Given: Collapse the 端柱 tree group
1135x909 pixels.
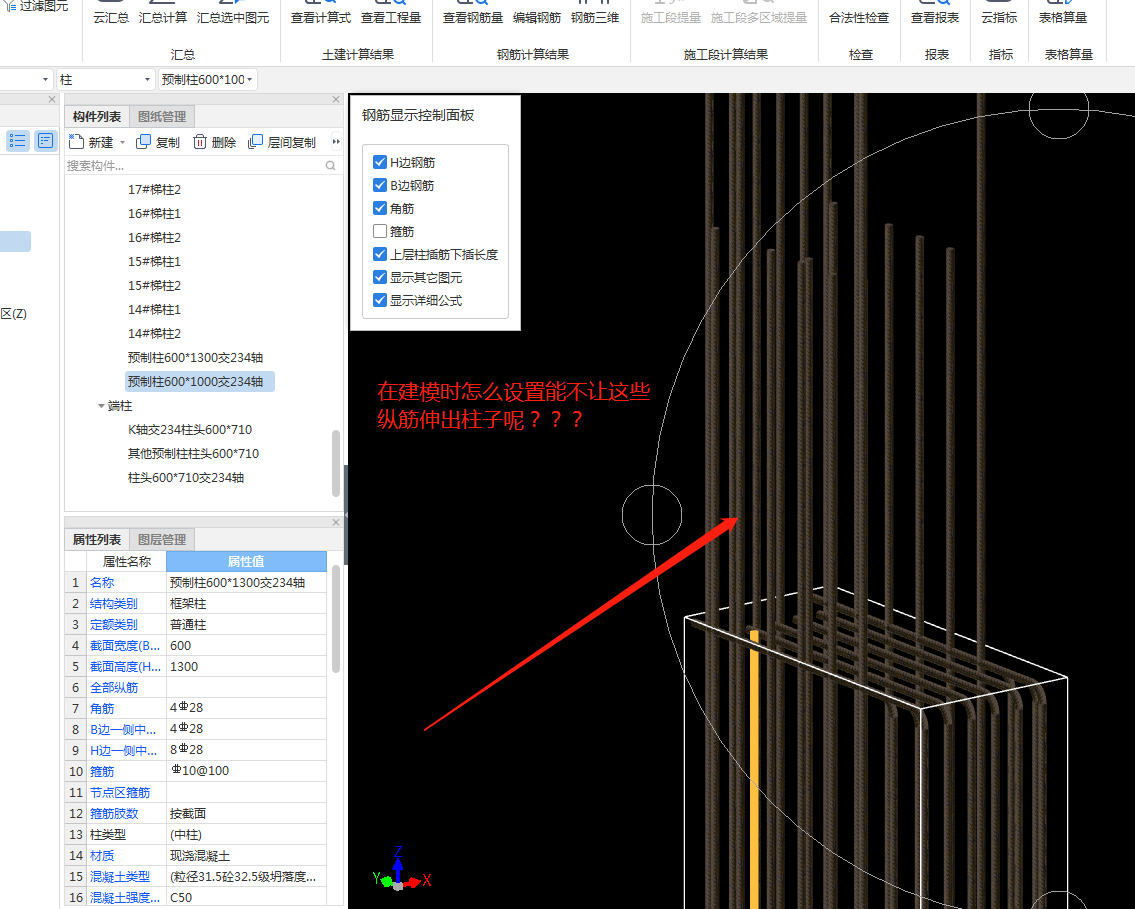Looking at the screenshot, I should (x=101, y=406).
